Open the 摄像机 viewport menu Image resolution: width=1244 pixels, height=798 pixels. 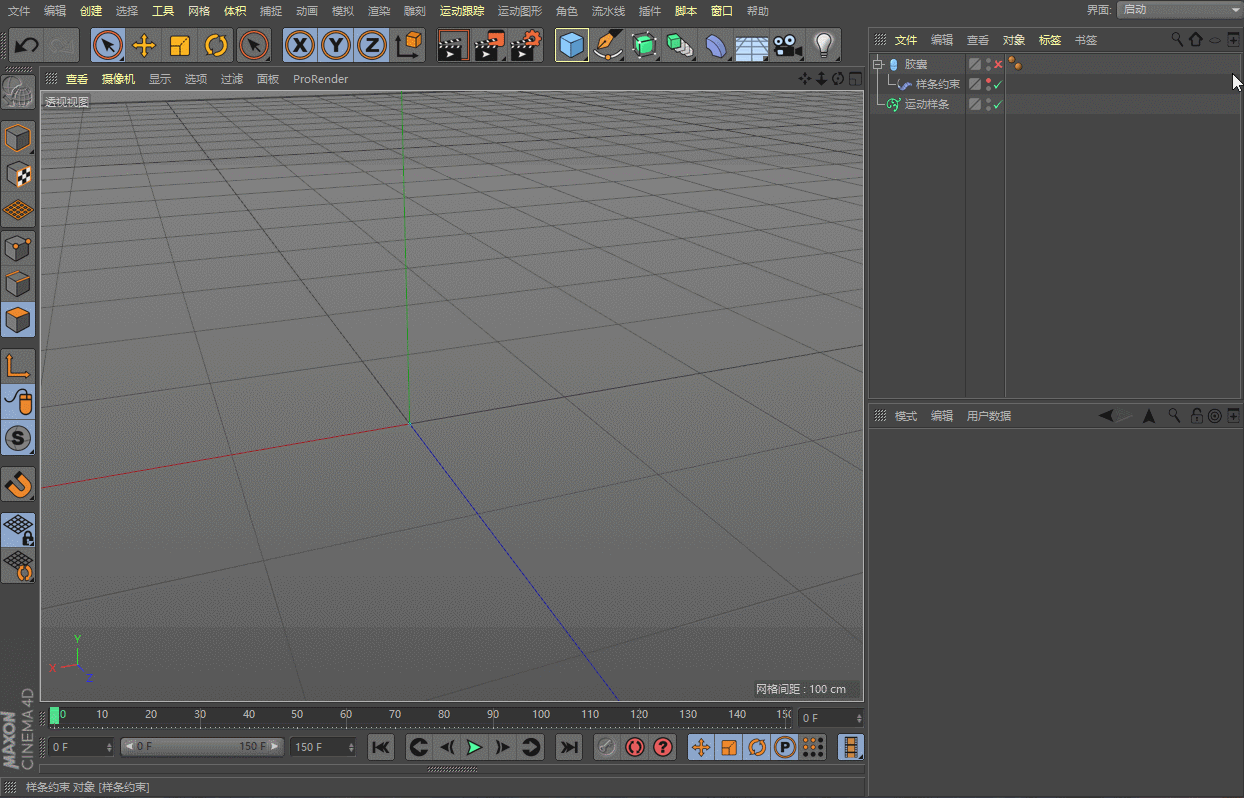coord(118,79)
